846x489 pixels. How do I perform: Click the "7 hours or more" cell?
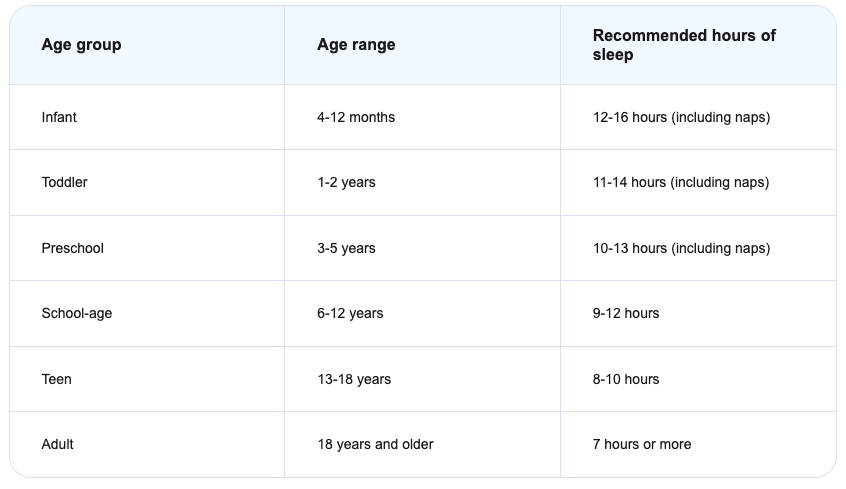(642, 444)
